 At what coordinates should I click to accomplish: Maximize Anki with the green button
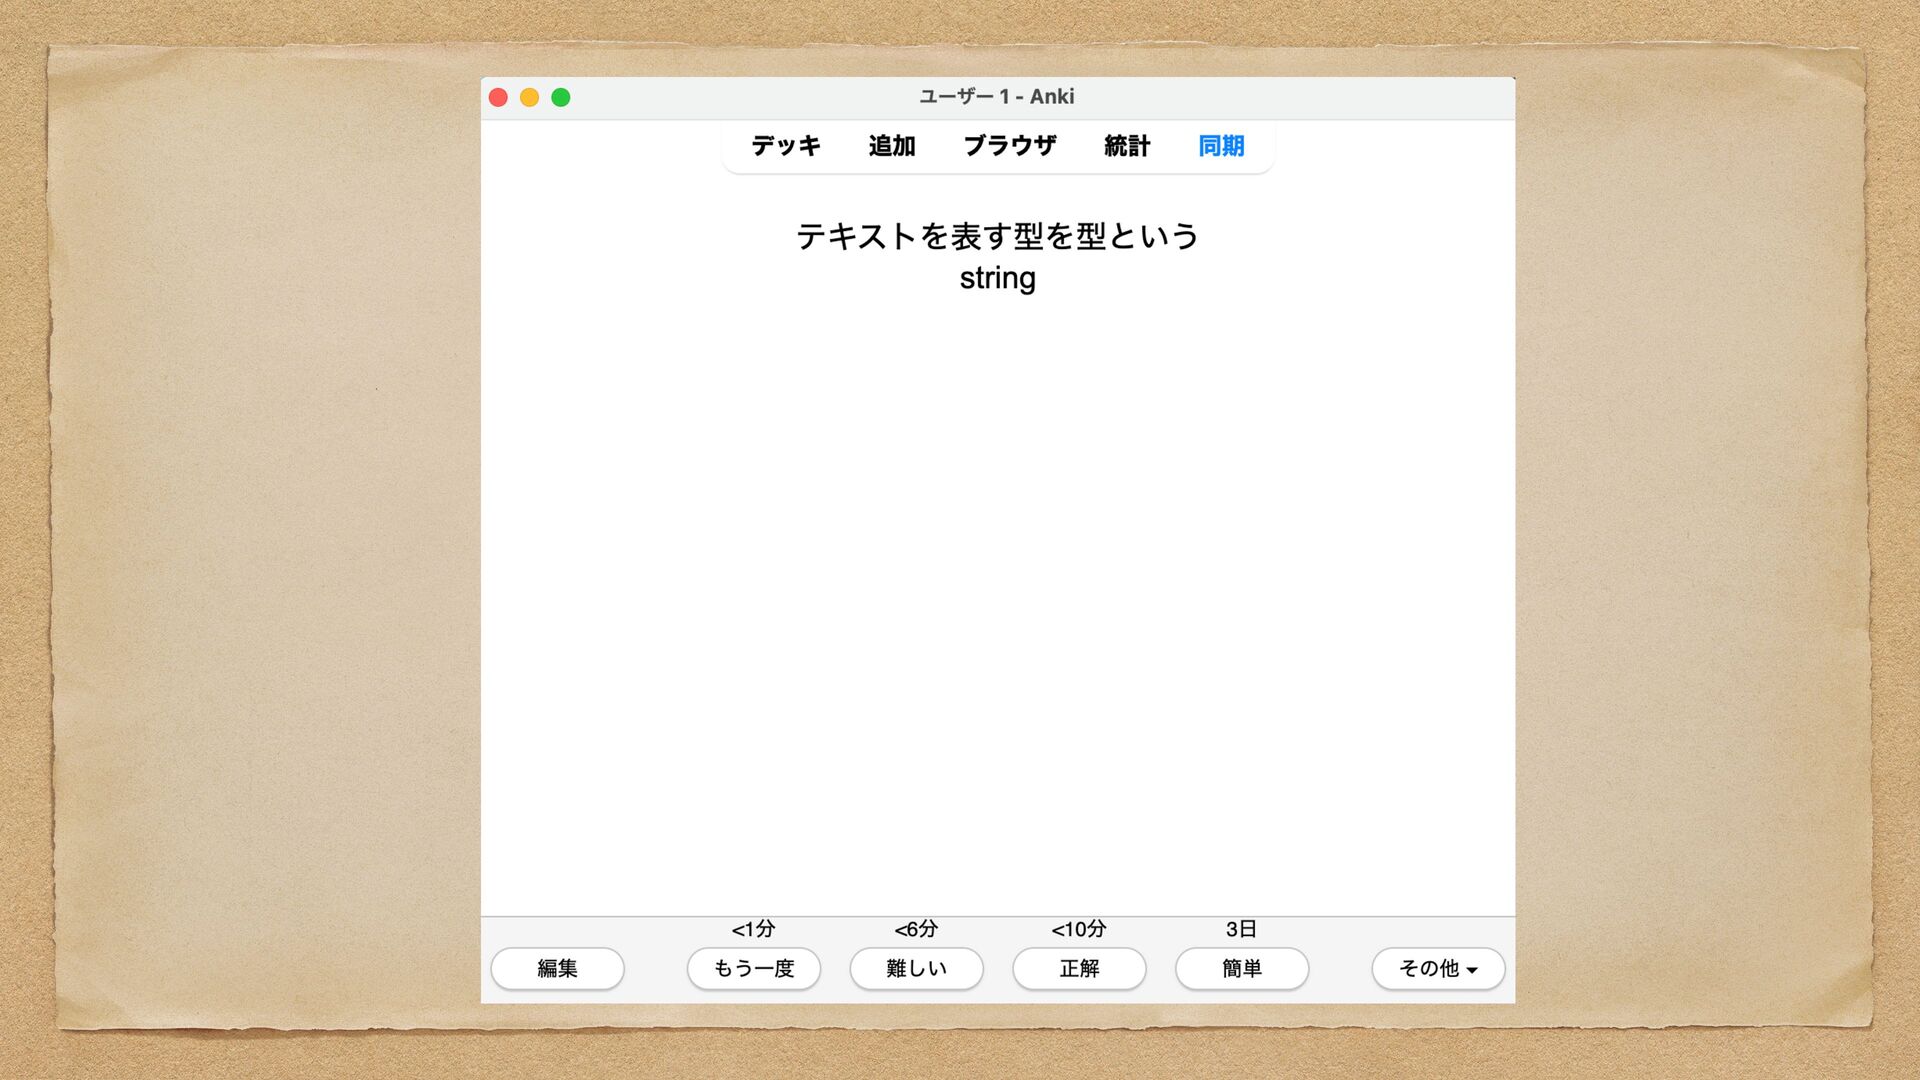[561, 97]
